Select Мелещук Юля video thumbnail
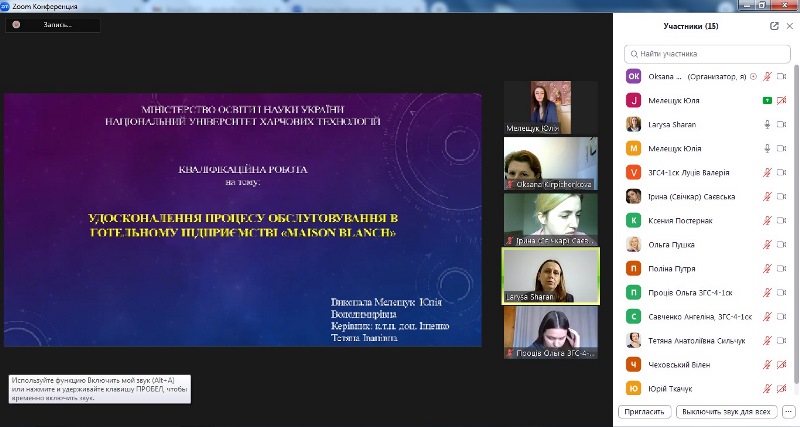800x427 pixels. click(x=551, y=108)
